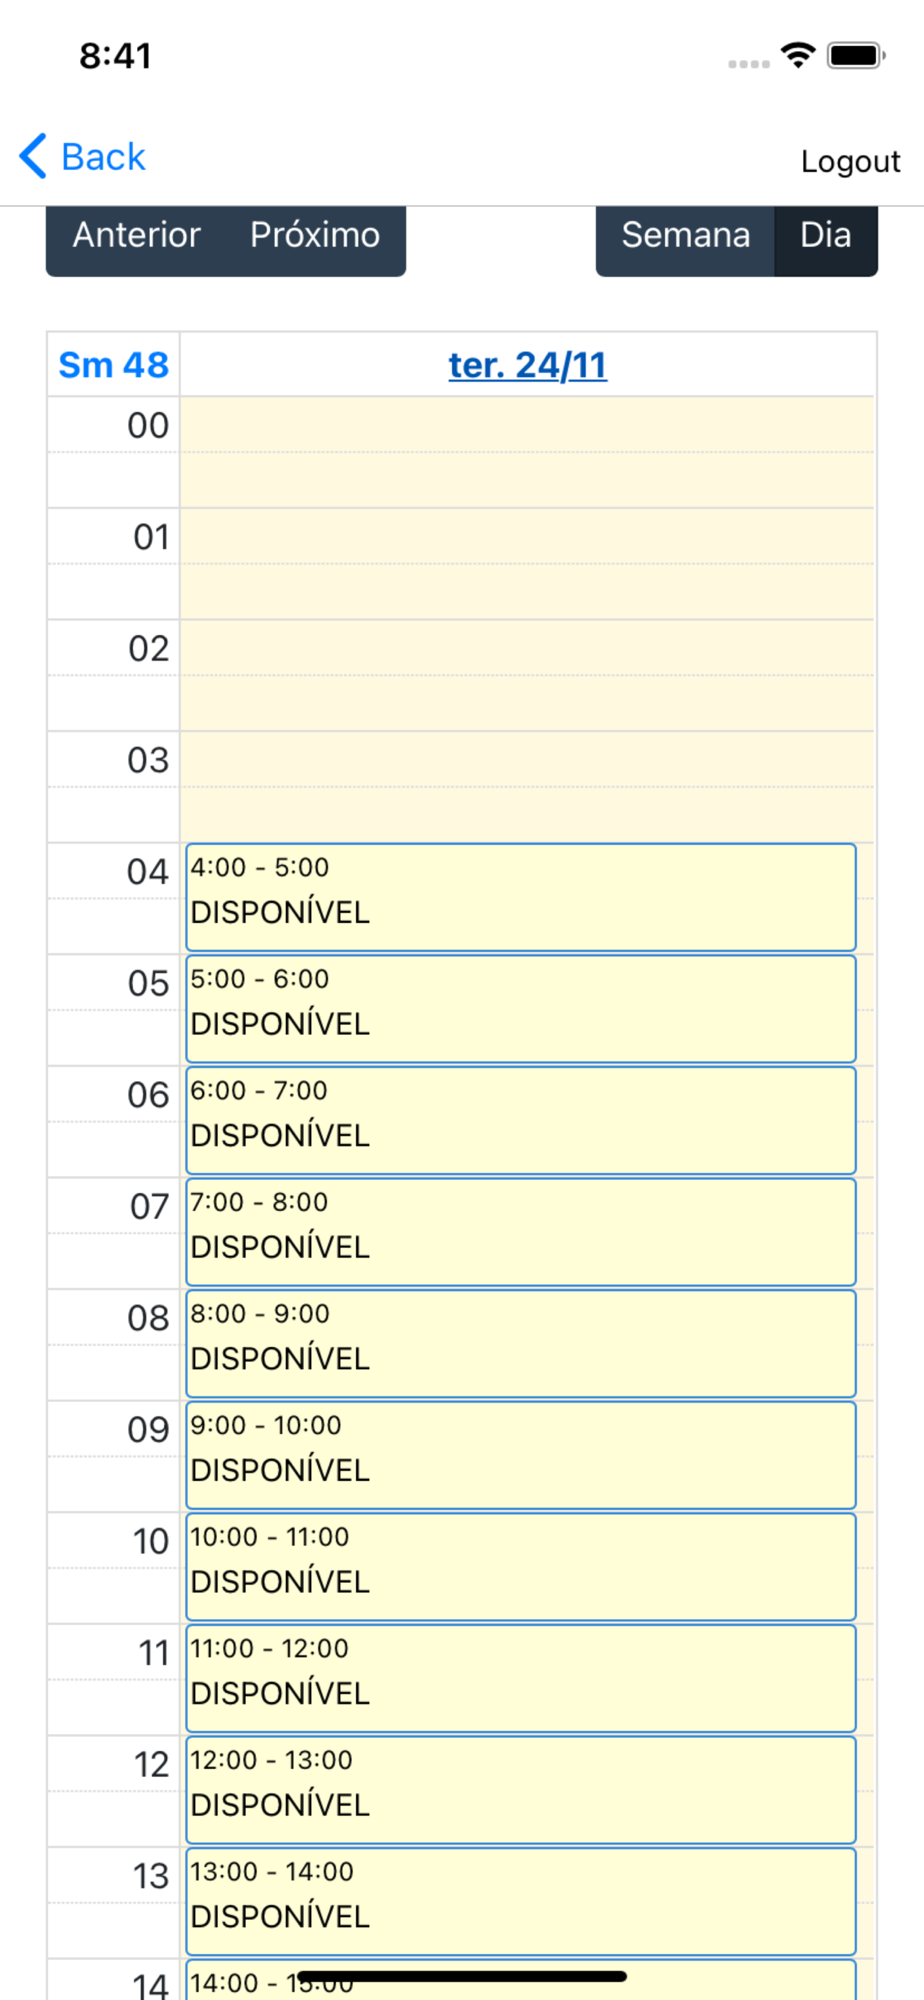This screenshot has height=2000, width=924.
Task: Tap the Sm 48 week label
Action: (x=113, y=366)
